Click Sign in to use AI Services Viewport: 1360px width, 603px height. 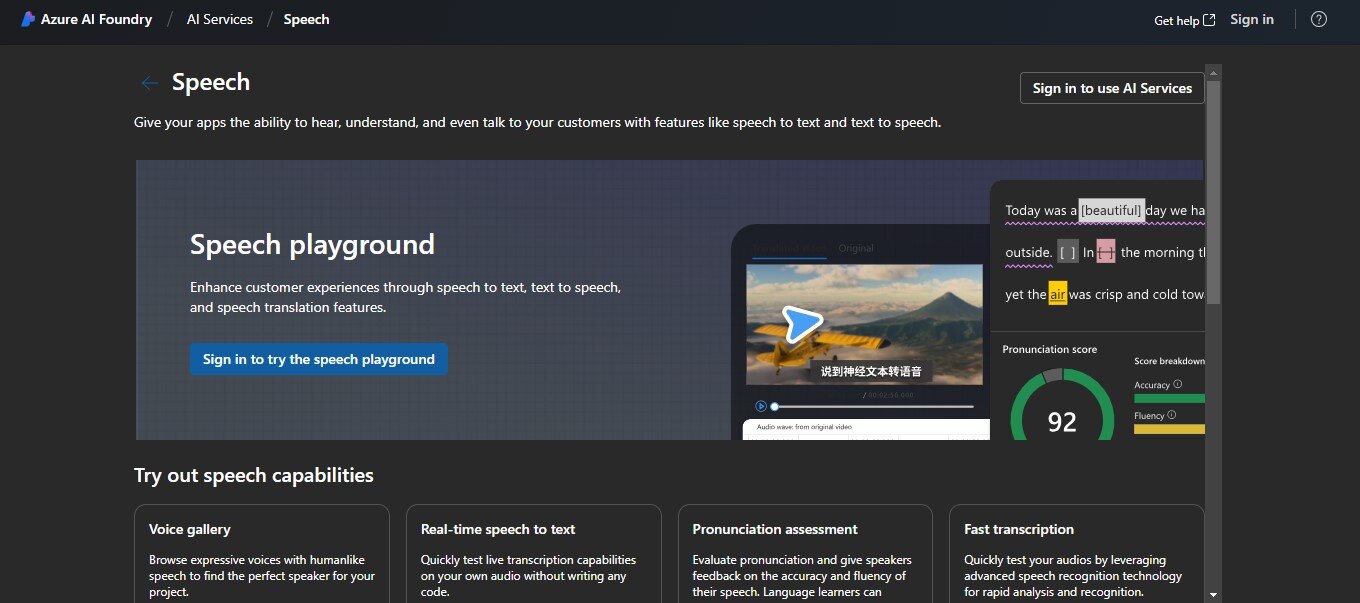coord(1111,88)
